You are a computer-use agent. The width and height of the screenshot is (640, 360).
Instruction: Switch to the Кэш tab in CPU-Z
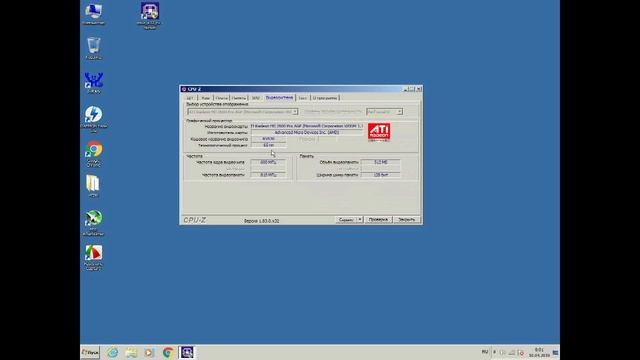[206, 98]
